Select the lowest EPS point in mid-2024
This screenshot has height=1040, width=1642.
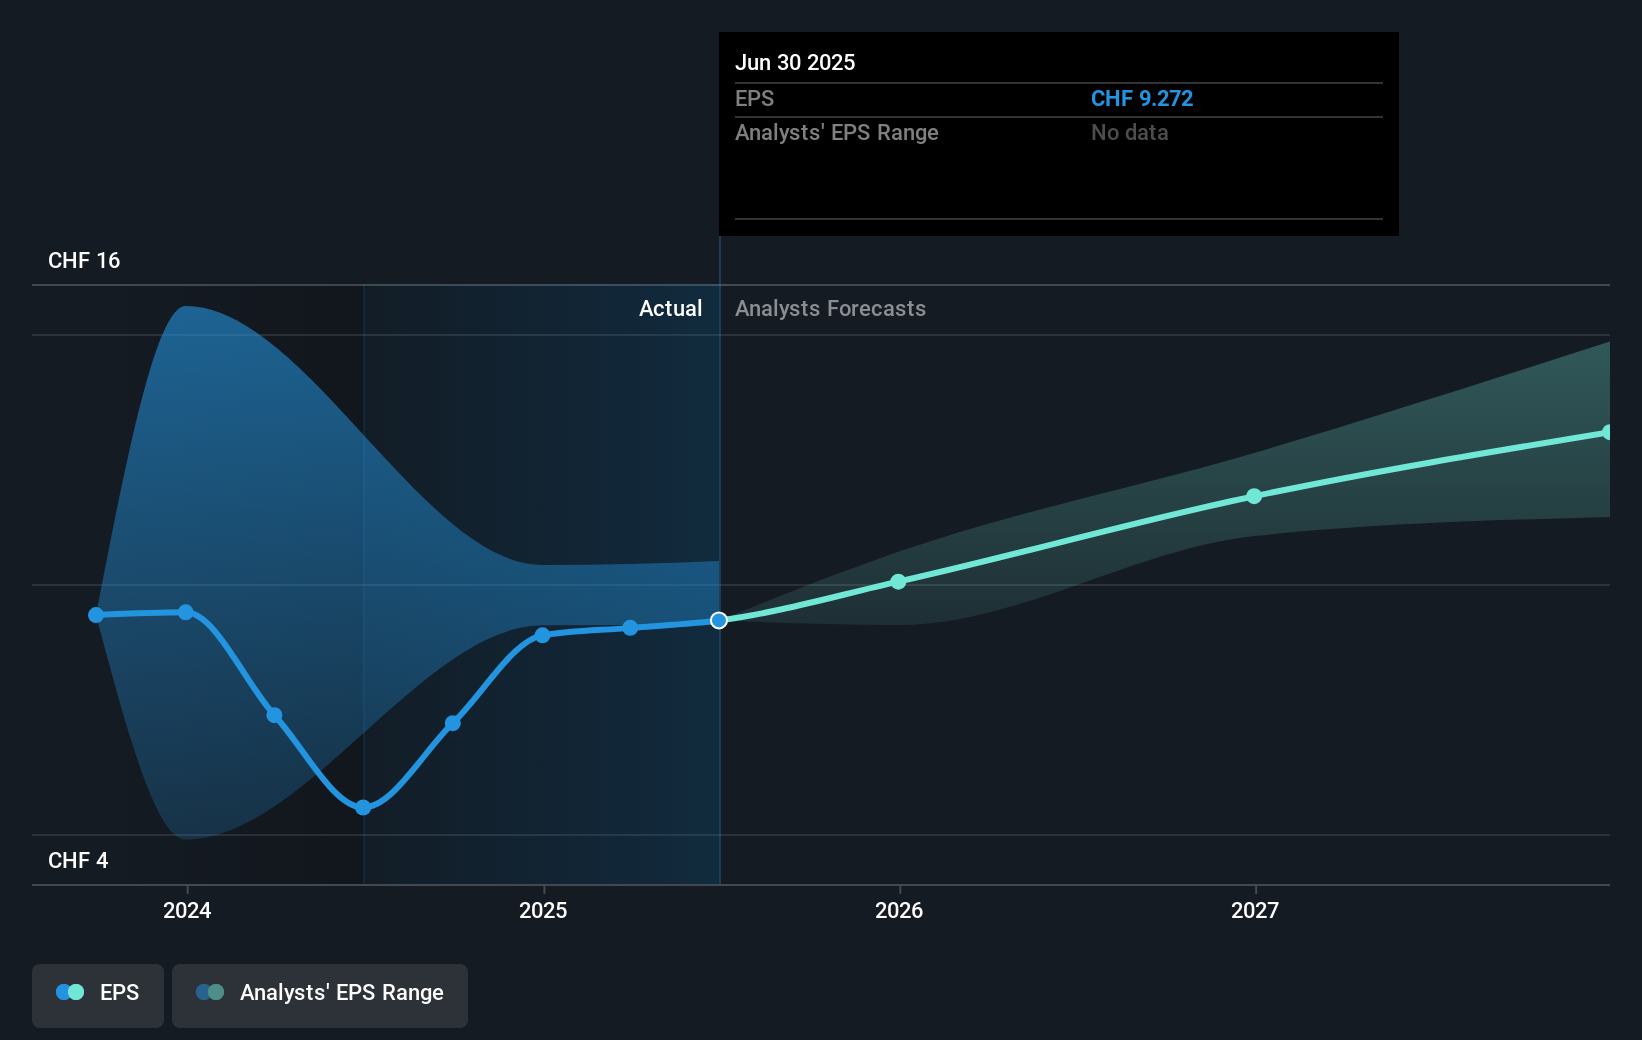point(363,807)
